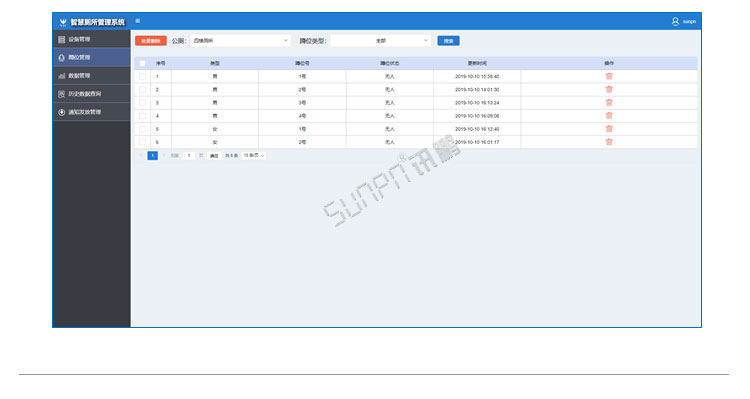Expand the 蹲位类型 dropdown

coord(380,41)
